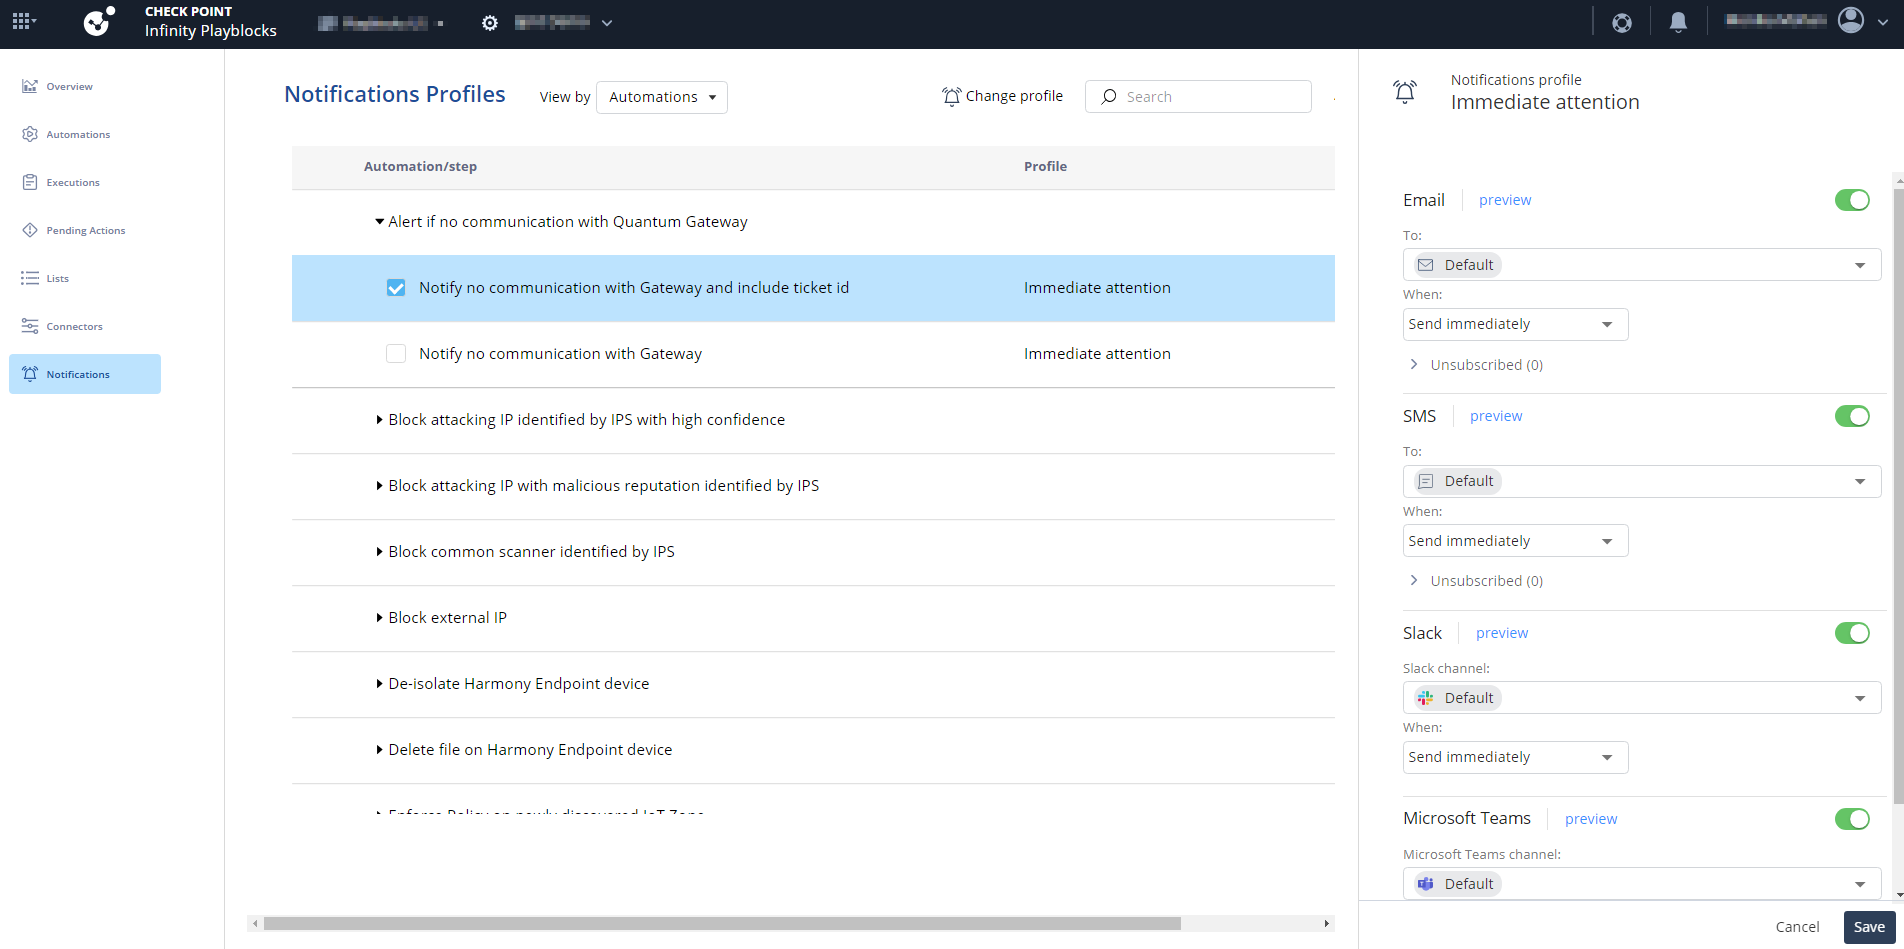Click Cancel in the profile panel
Screen dimensions: 1904x949
[1797, 927]
